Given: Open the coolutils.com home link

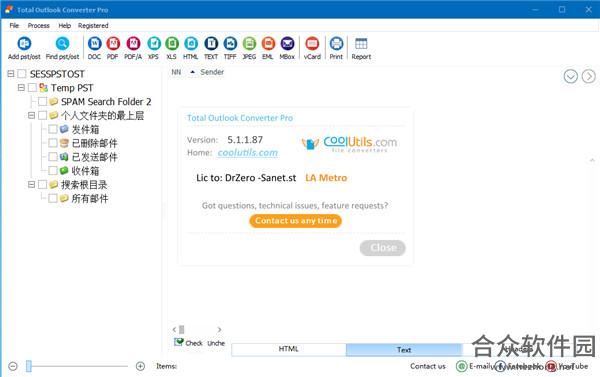Looking at the screenshot, I should tap(248, 153).
